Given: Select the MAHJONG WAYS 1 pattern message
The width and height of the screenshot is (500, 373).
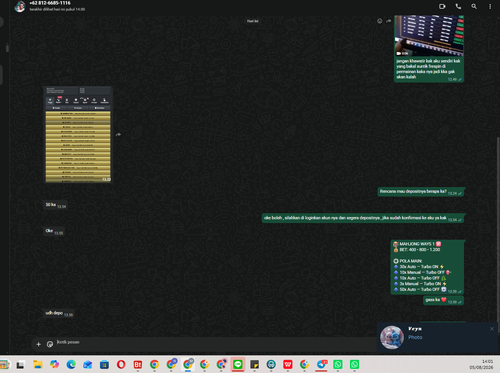Looking at the screenshot, I should [x=427, y=267].
